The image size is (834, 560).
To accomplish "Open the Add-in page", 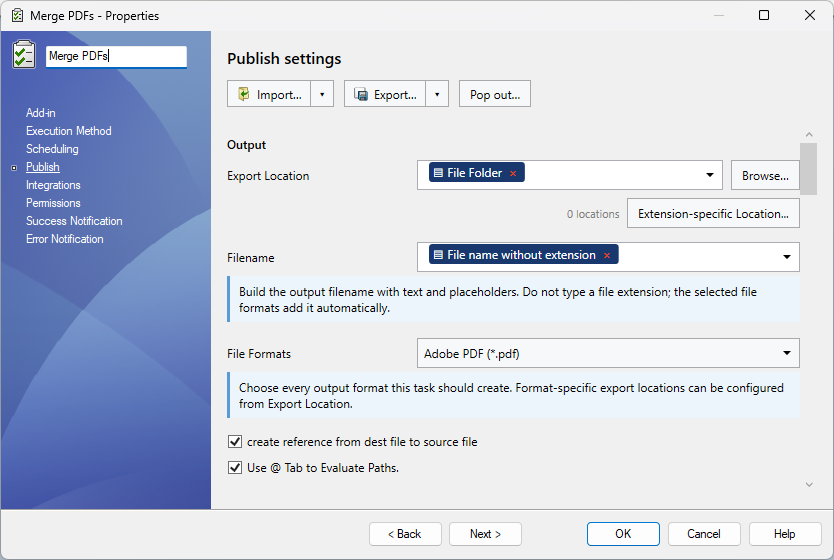I will pos(41,113).
